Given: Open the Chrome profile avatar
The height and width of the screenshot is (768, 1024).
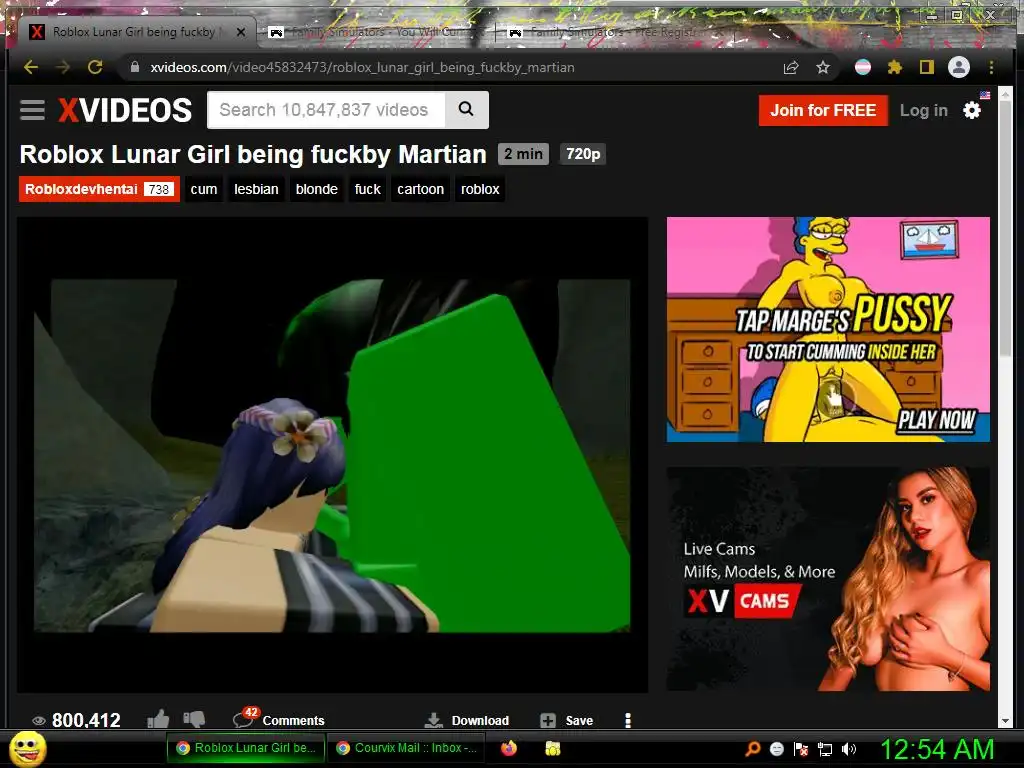Looking at the screenshot, I should click(959, 67).
